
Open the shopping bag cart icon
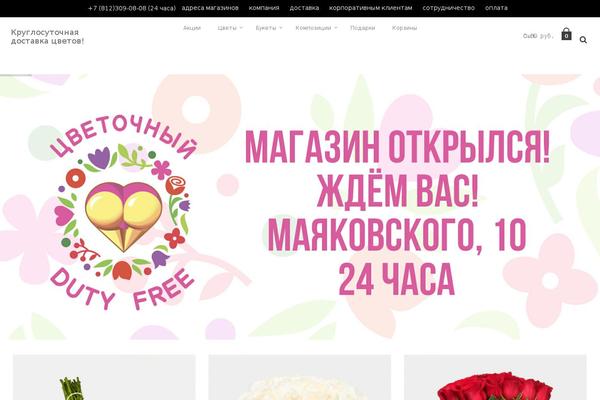[x=566, y=34]
